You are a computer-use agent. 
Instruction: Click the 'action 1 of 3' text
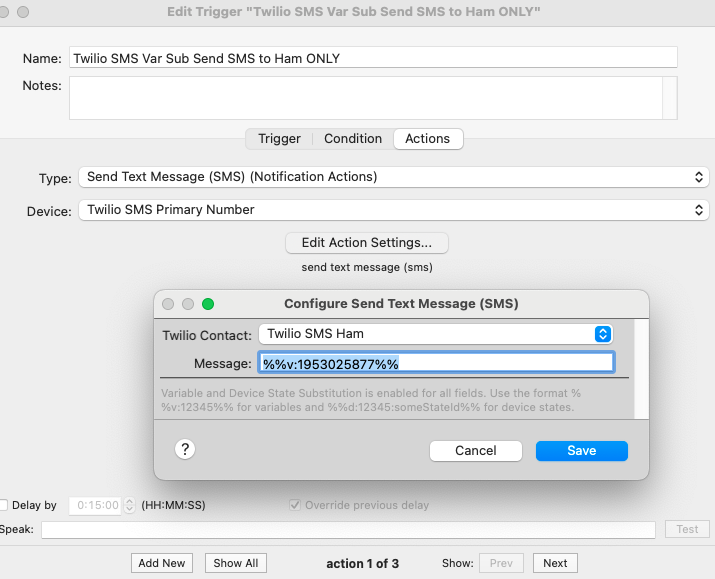[x=363, y=563]
